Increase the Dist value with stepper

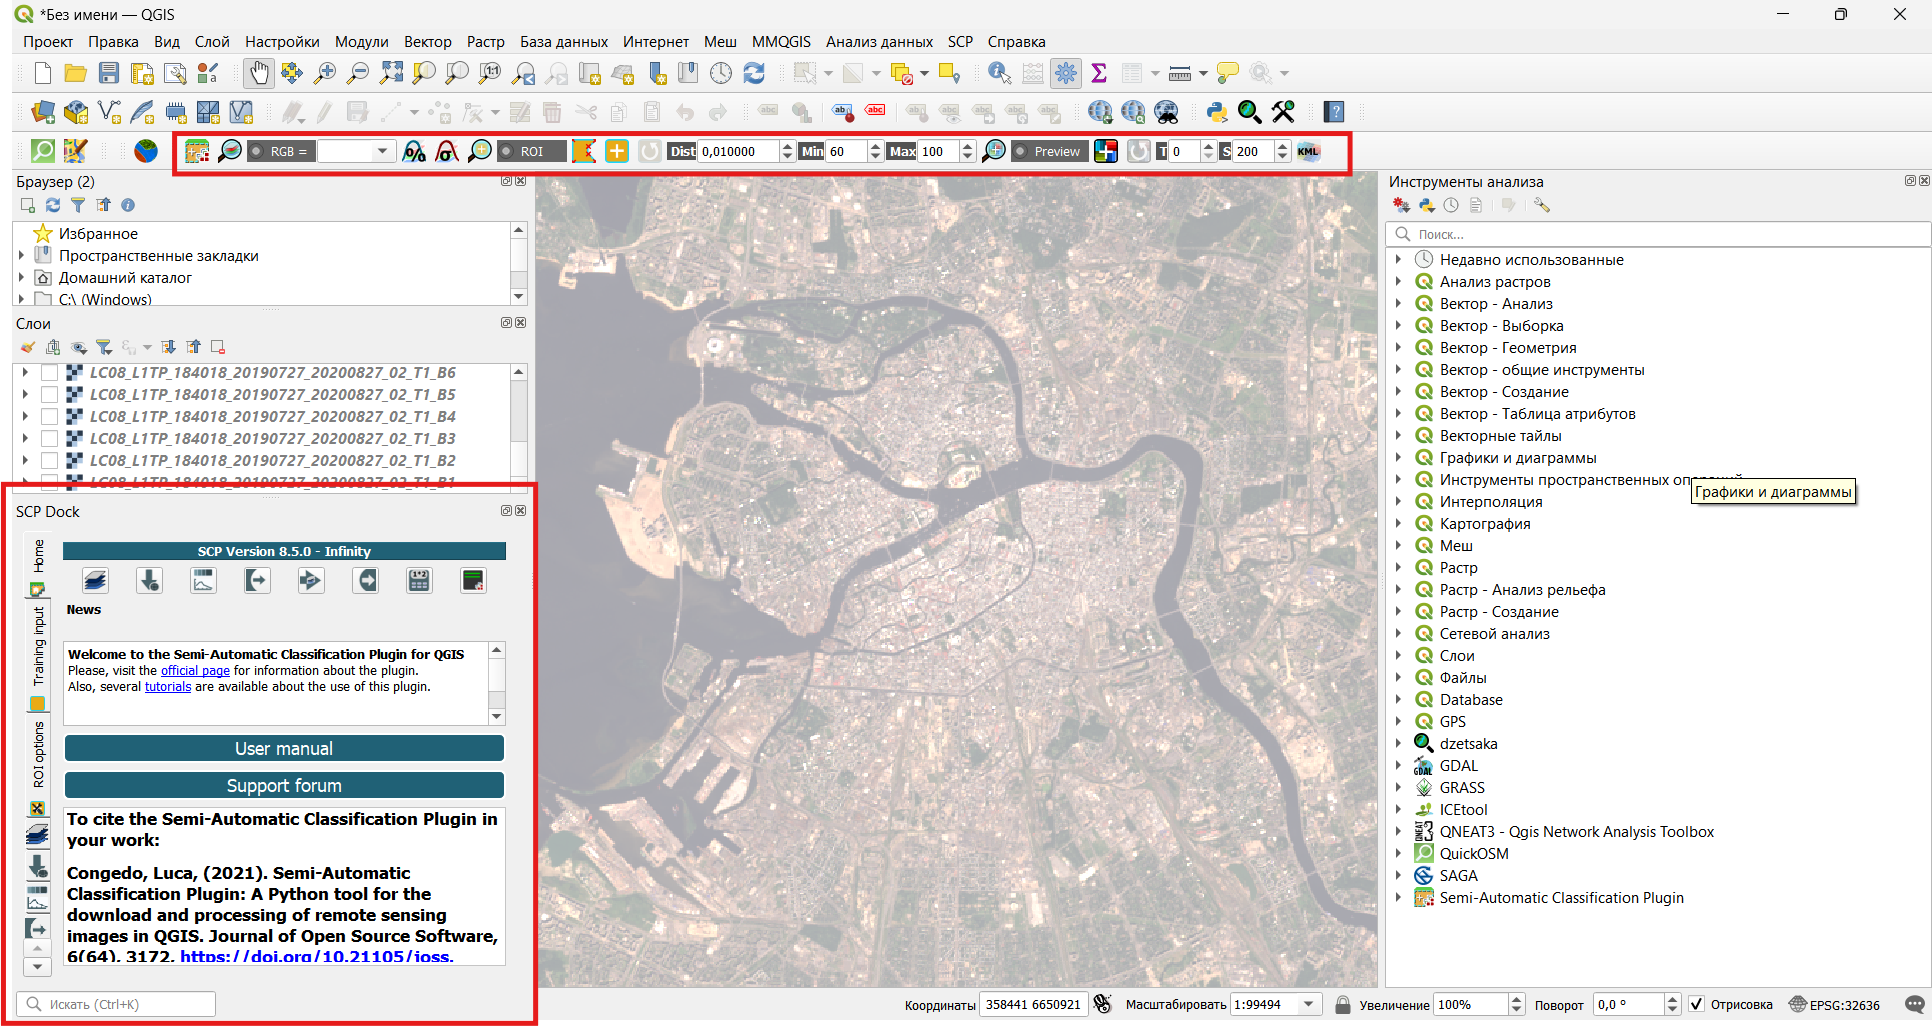[787, 146]
